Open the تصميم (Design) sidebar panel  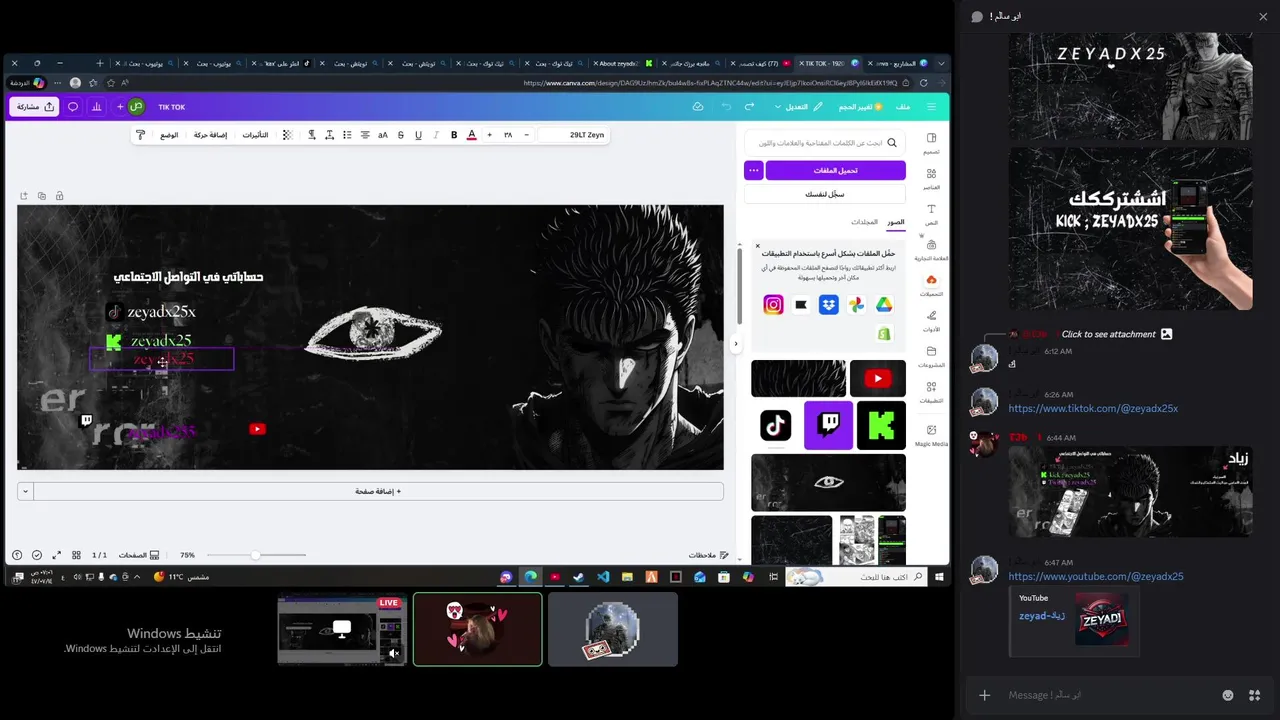931,143
